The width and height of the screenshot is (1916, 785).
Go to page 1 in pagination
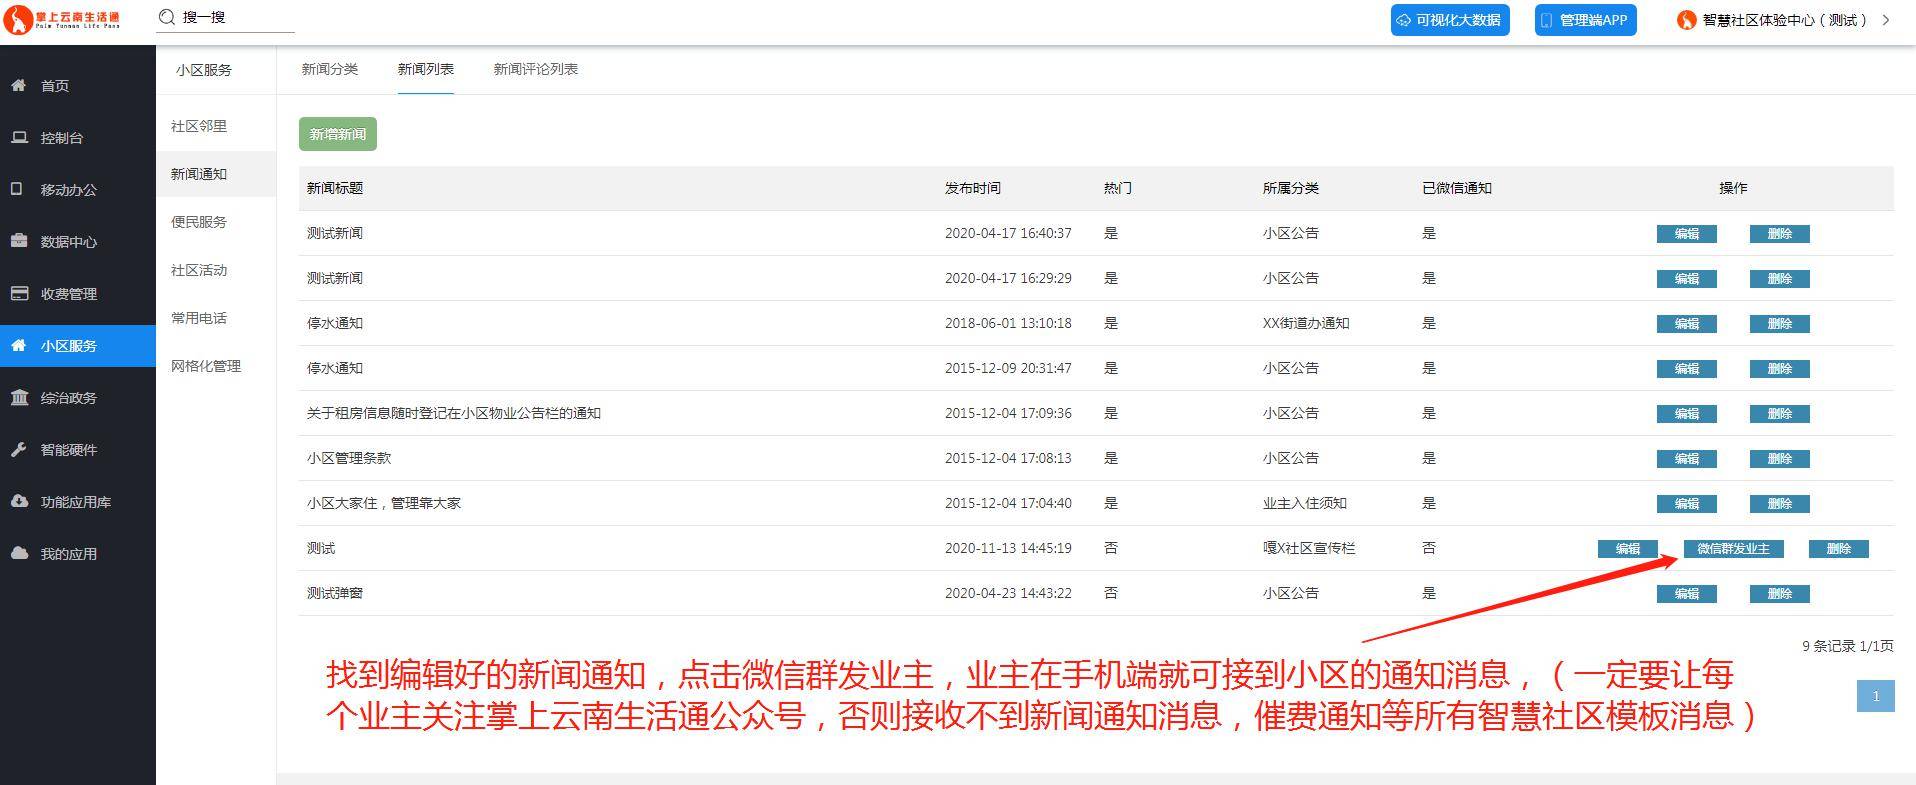[1875, 696]
